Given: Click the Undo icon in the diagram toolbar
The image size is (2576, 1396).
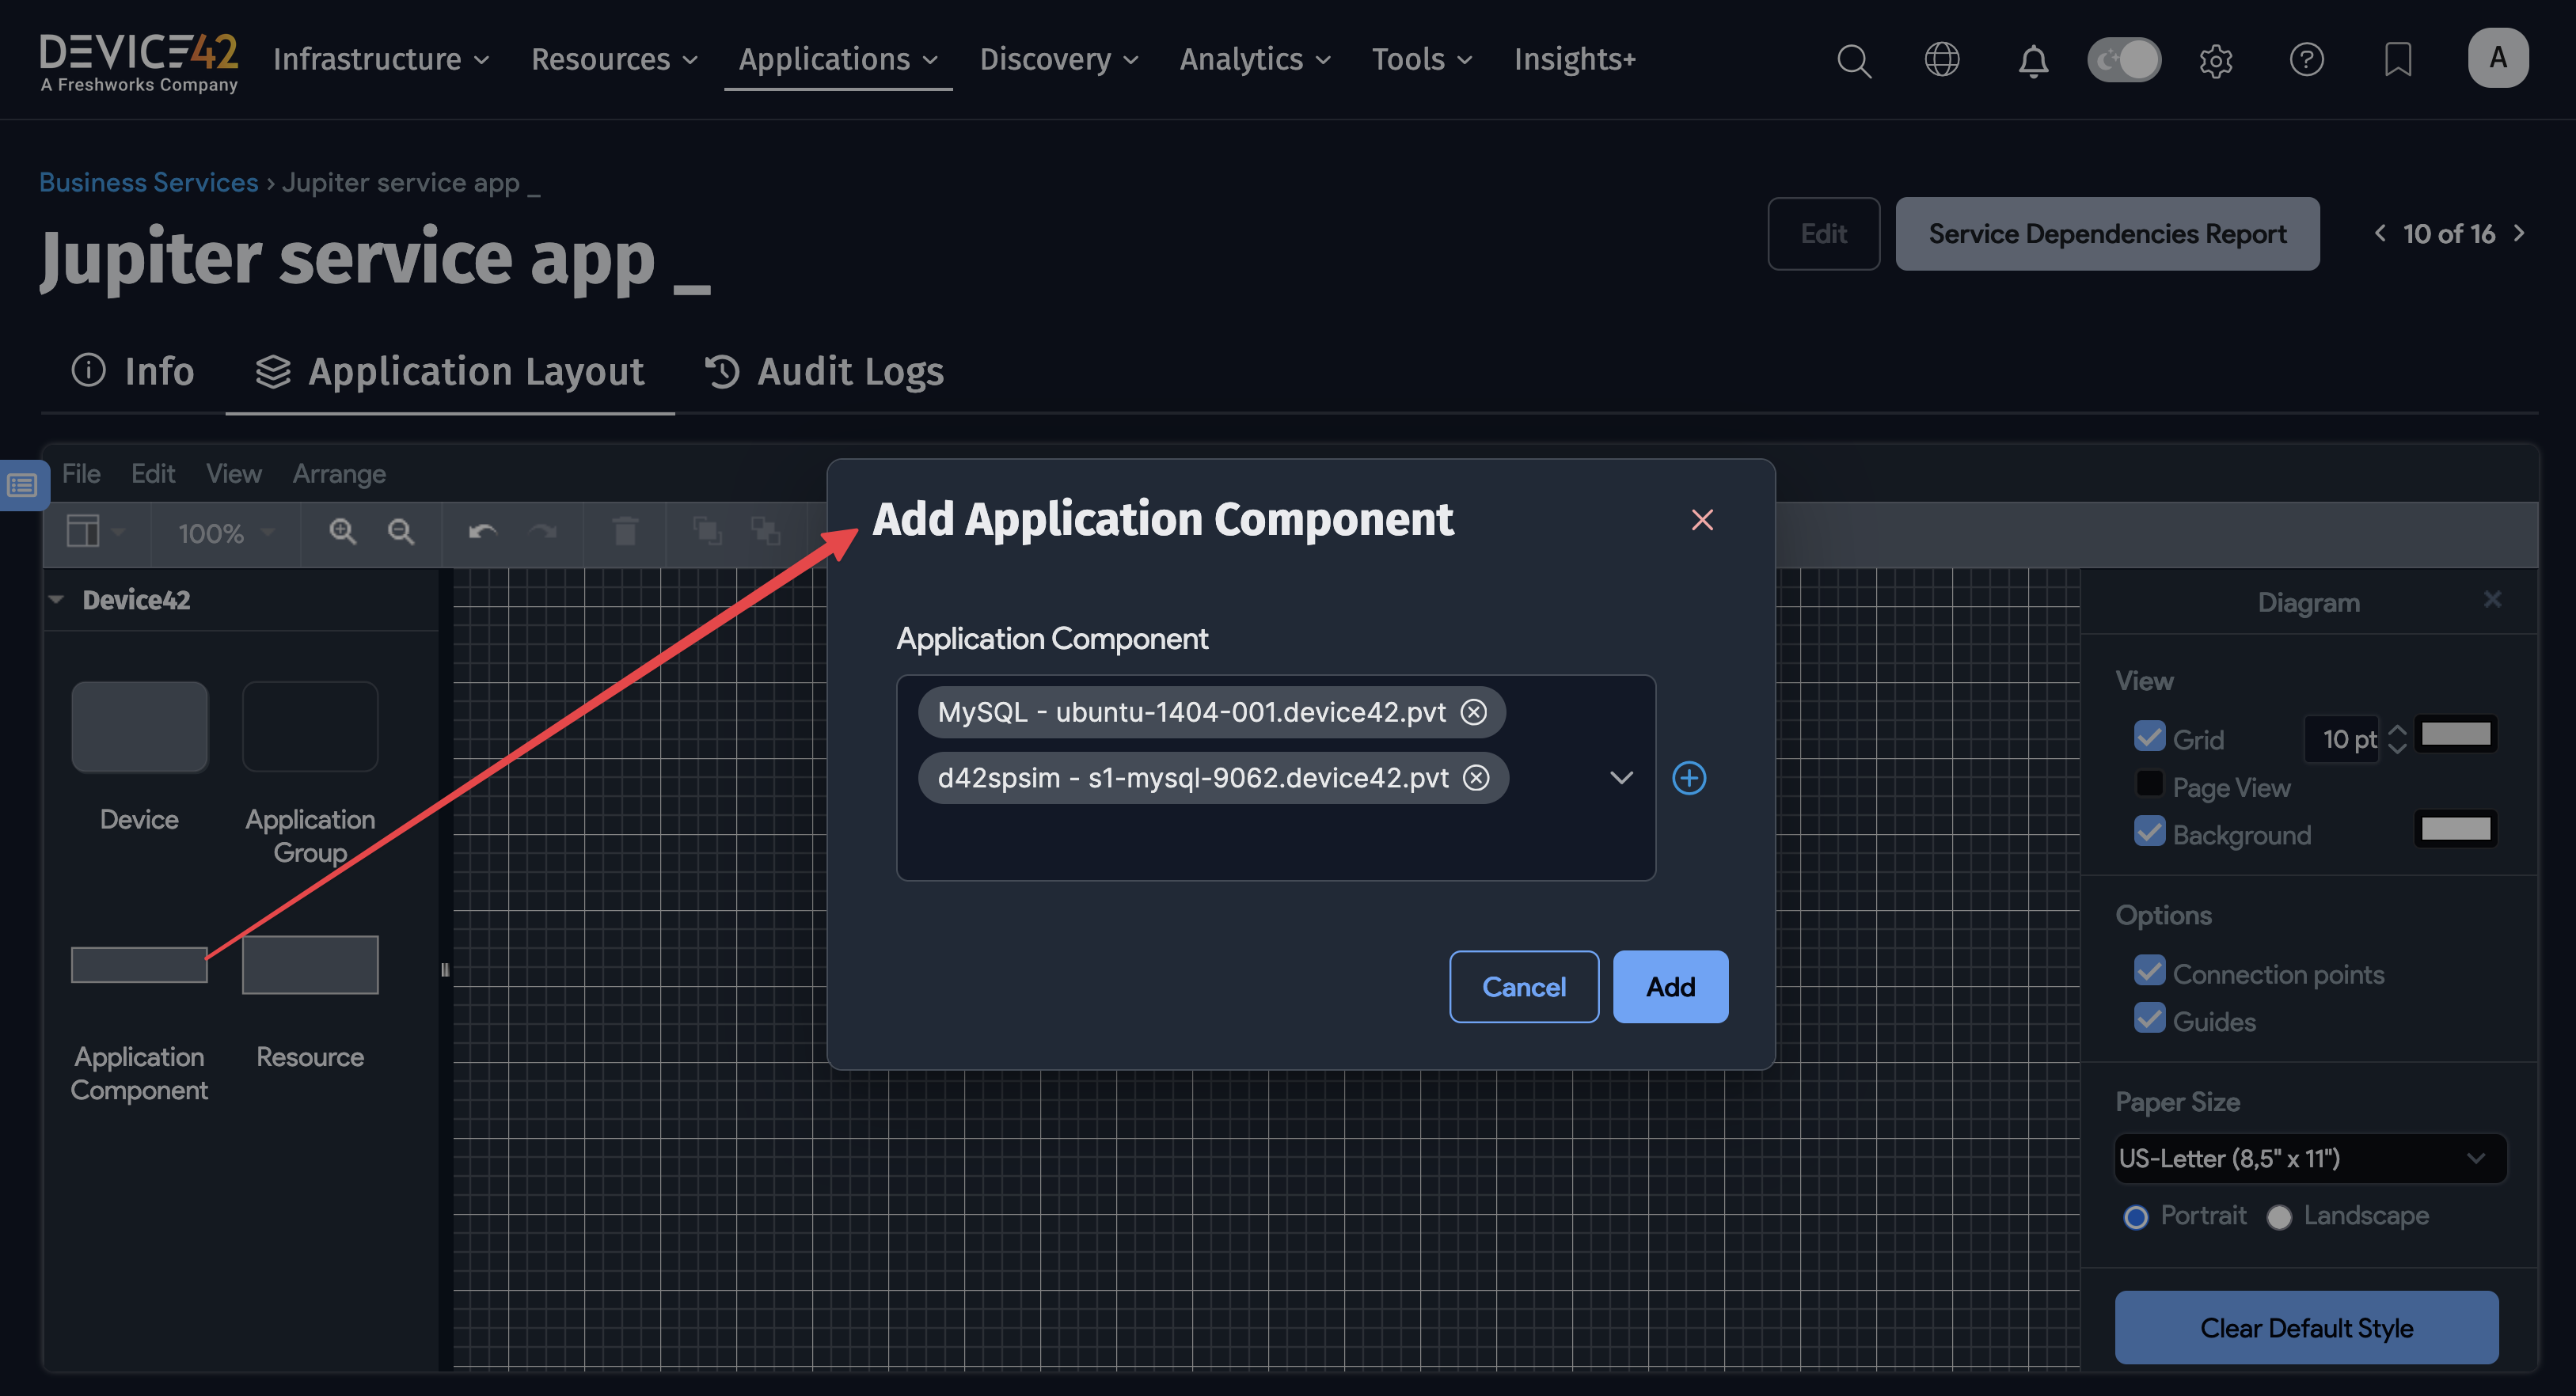Looking at the screenshot, I should point(481,532).
